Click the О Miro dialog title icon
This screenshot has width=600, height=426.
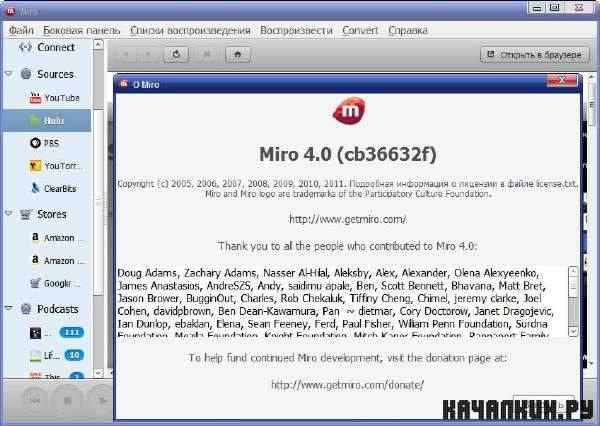[124, 84]
